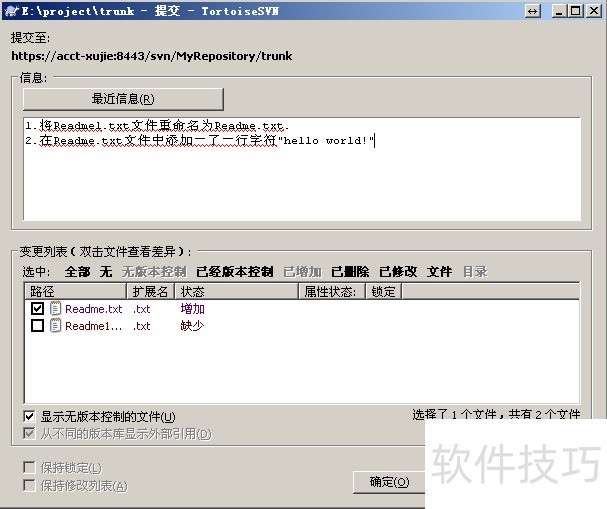
Task: Uncheck the Readme.txt checkbox
Action: click(x=37, y=308)
